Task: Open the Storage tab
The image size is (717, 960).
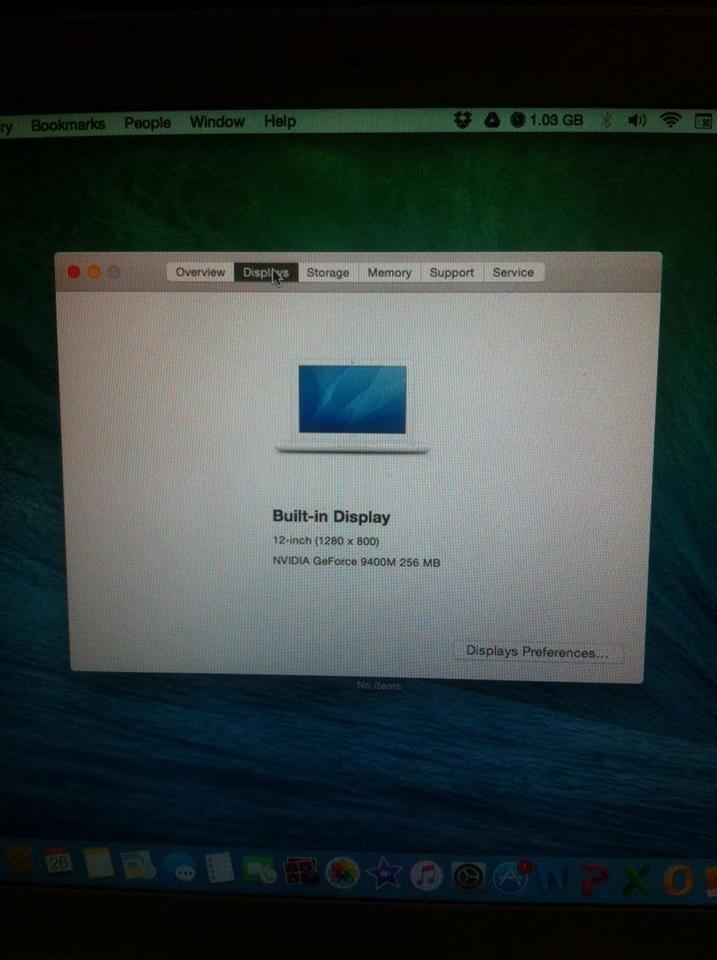Action: pyautogui.click(x=328, y=272)
